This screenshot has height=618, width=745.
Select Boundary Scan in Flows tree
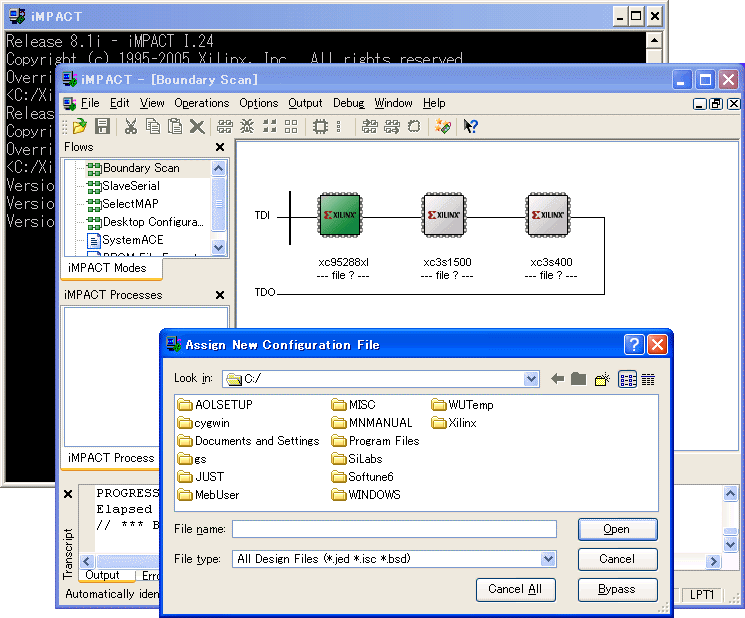pyautogui.click(x=140, y=168)
